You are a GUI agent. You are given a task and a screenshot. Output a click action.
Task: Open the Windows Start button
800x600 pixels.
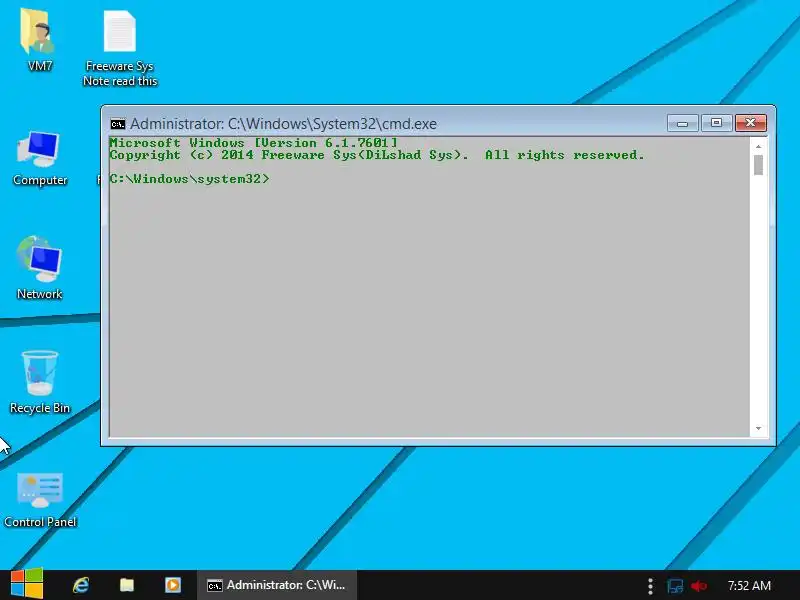(27, 585)
